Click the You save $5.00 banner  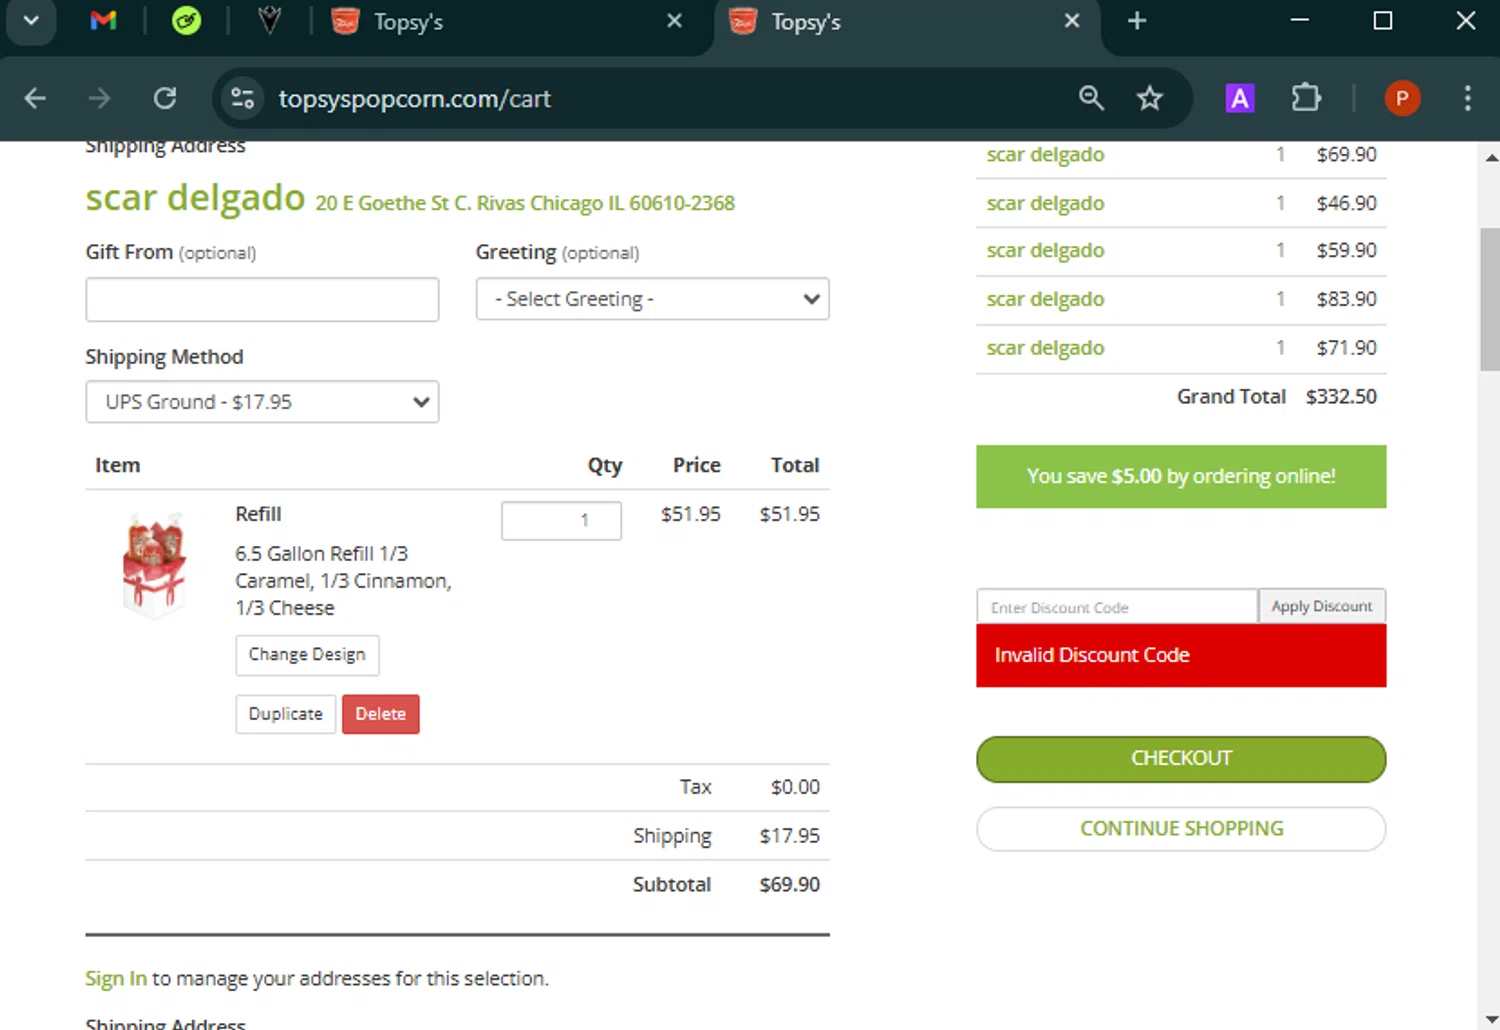[1181, 477]
